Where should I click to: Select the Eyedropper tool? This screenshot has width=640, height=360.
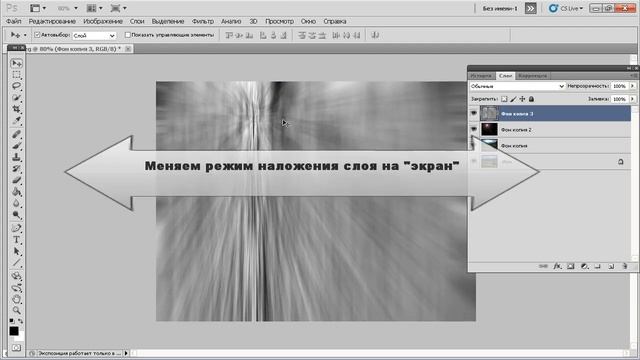(x=16, y=120)
